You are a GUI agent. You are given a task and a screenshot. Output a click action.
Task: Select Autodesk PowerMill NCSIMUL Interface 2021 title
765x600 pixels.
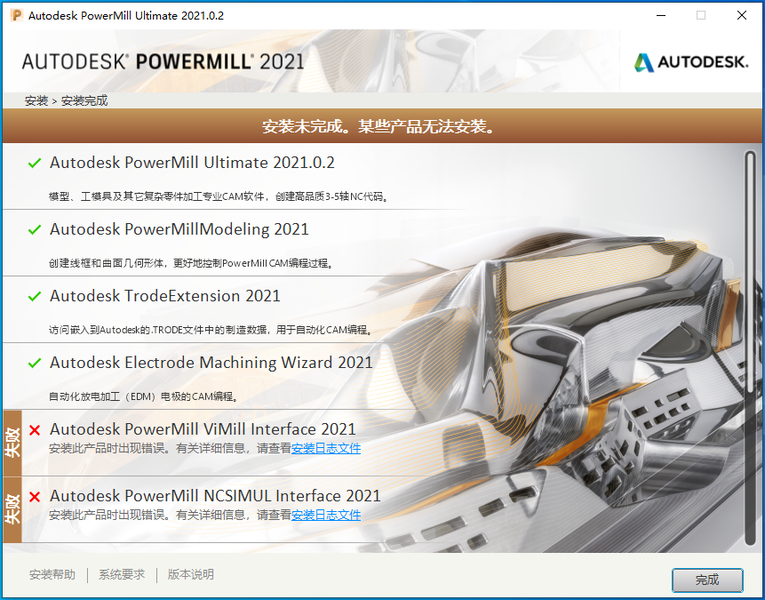click(215, 496)
